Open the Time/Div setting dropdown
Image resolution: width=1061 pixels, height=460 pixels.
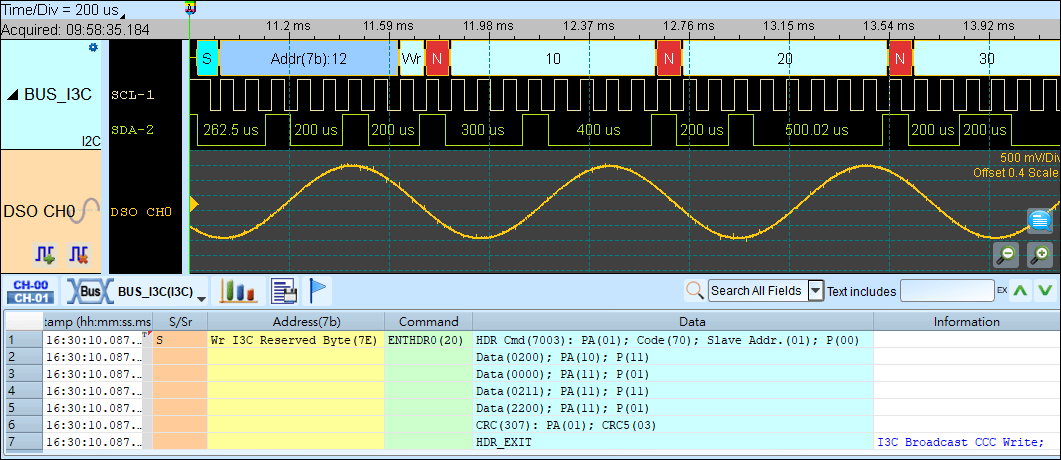click(123, 15)
